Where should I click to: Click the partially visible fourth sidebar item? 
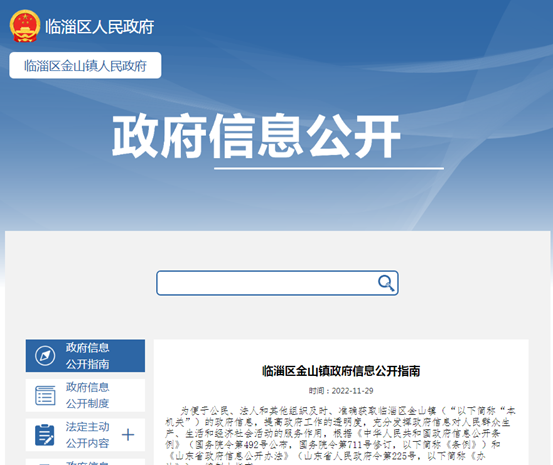[85, 462]
